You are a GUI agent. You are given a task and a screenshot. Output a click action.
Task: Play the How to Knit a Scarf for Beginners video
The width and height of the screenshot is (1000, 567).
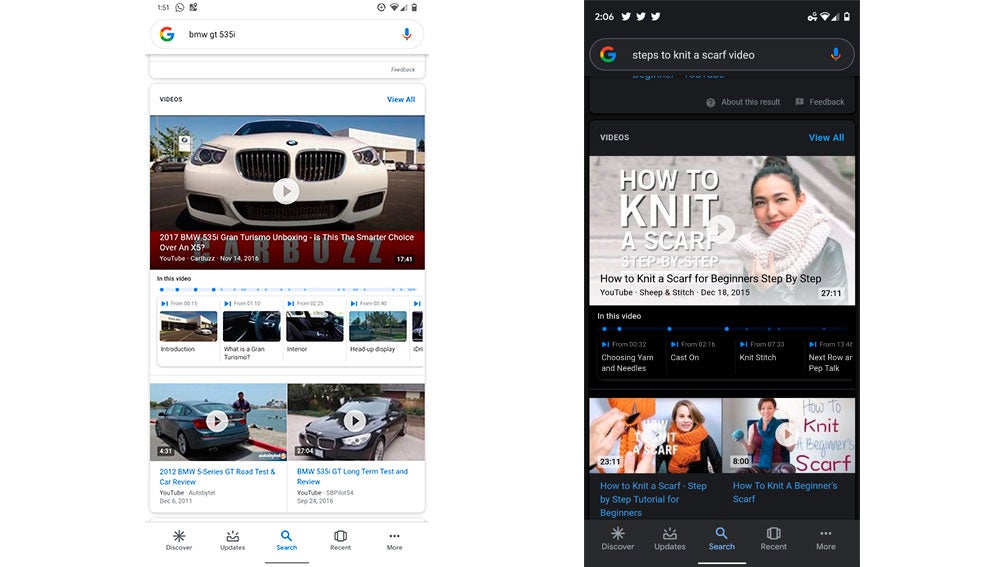(x=722, y=229)
